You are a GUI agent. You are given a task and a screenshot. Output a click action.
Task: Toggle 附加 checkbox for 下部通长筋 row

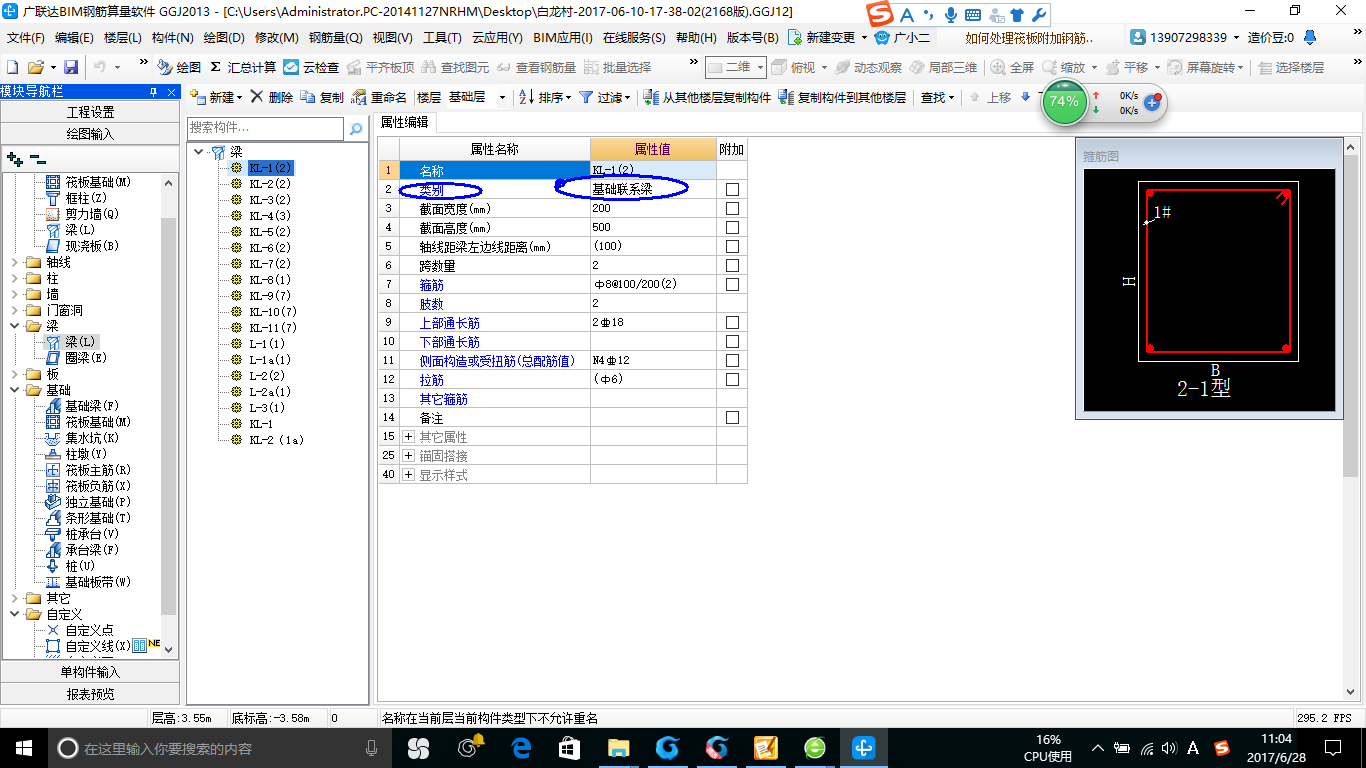tap(732, 341)
